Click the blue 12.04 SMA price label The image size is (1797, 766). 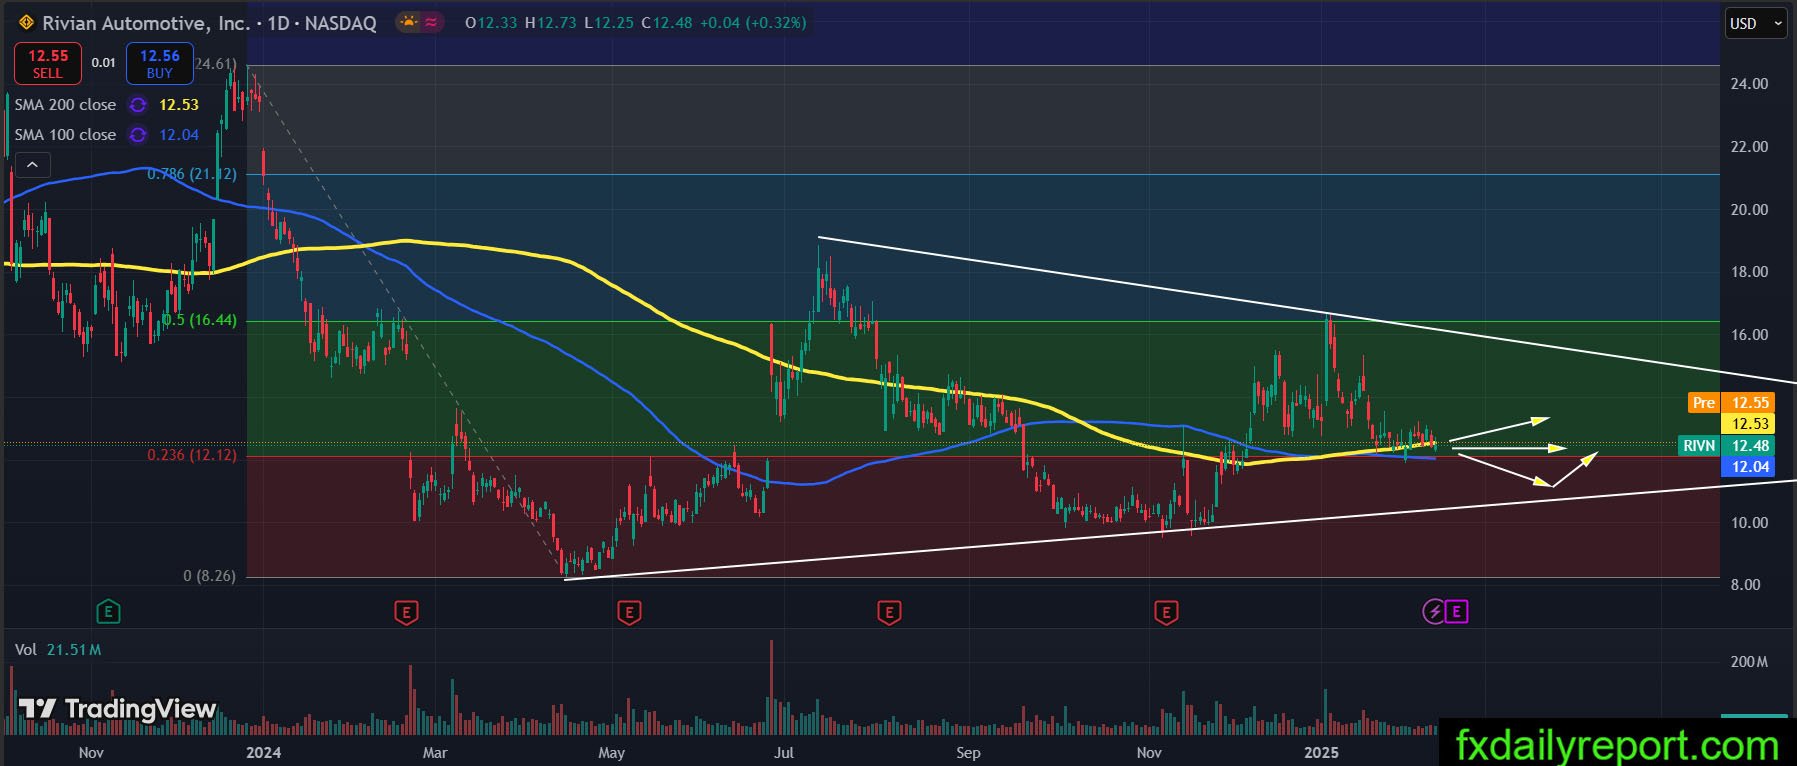(1749, 467)
